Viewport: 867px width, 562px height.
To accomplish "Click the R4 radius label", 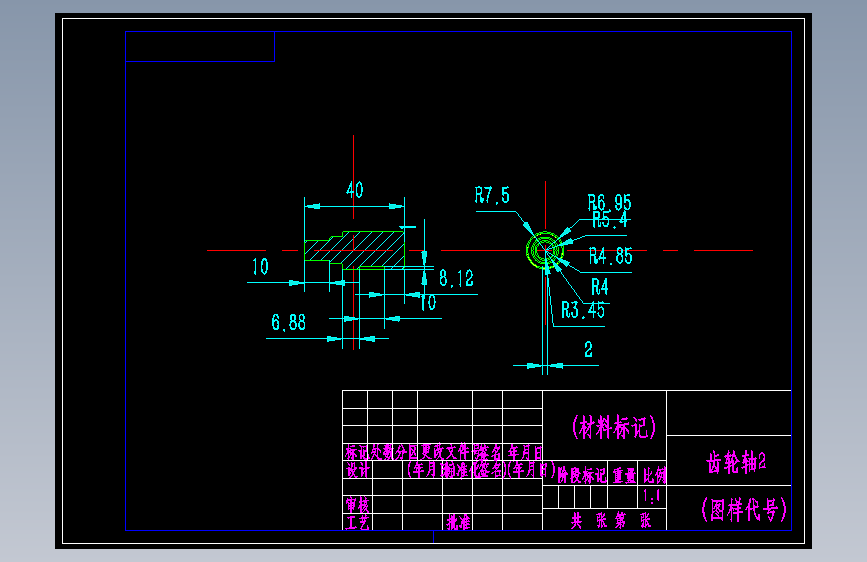I will pos(600,287).
